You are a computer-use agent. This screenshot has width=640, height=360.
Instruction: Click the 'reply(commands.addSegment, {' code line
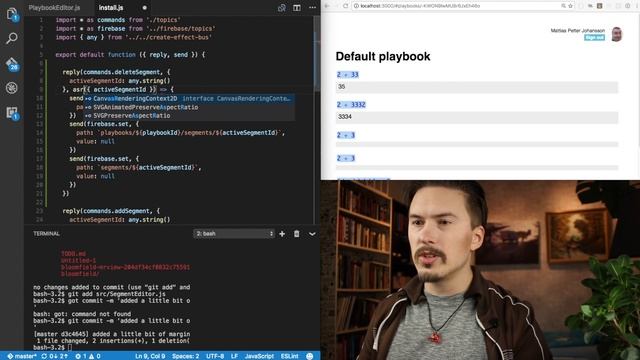point(111,211)
